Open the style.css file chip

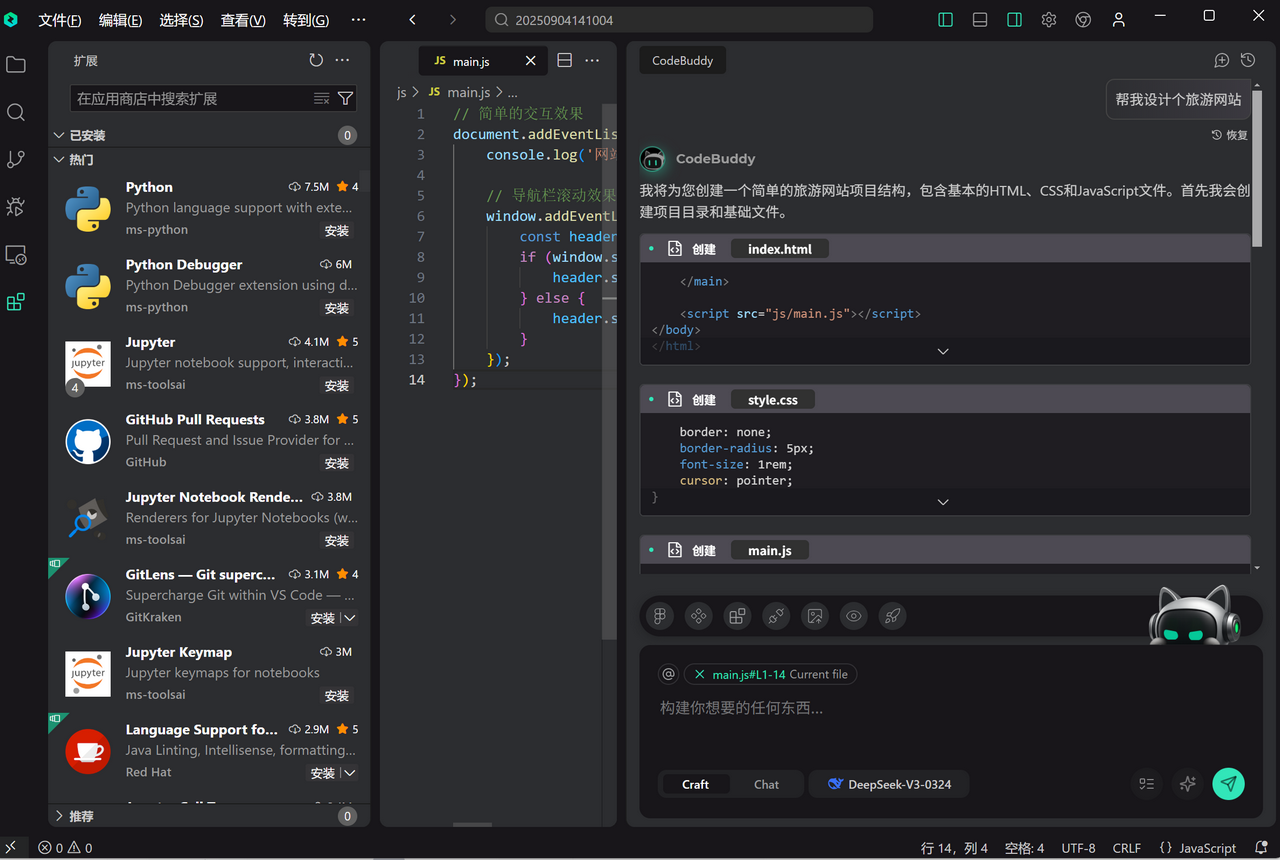tap(772, 400)
